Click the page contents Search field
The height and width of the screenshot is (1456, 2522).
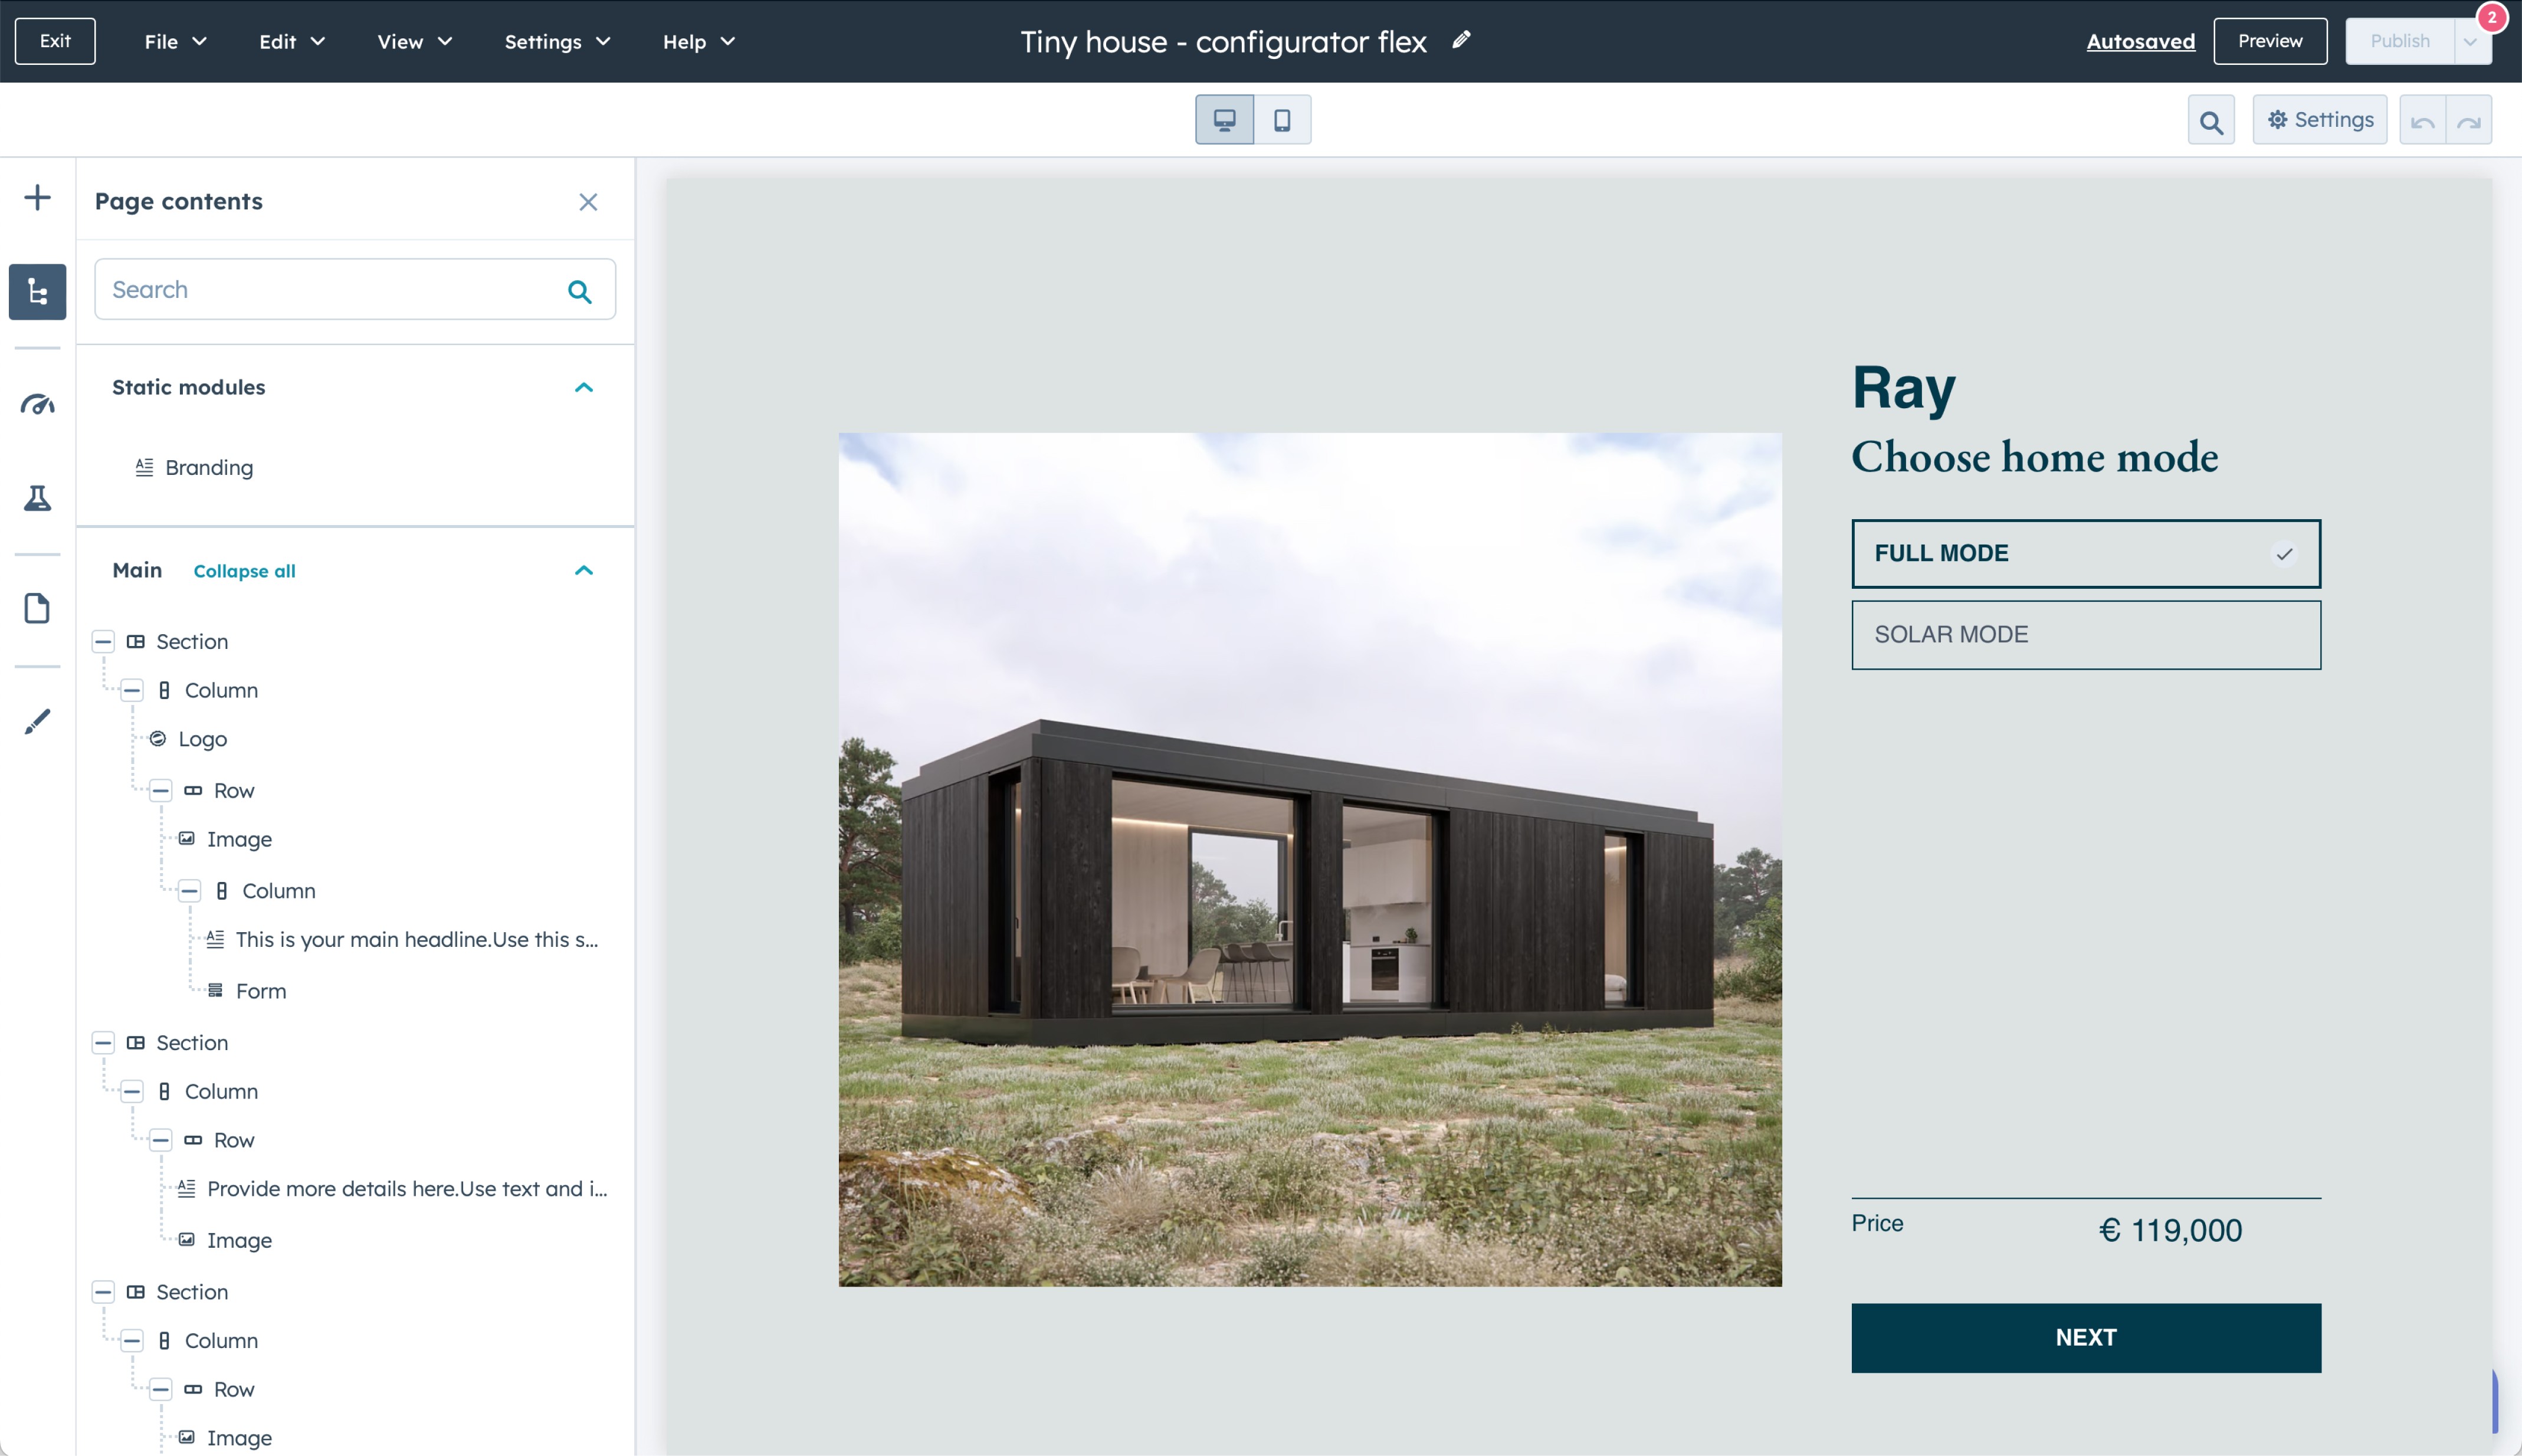(330, 290)
